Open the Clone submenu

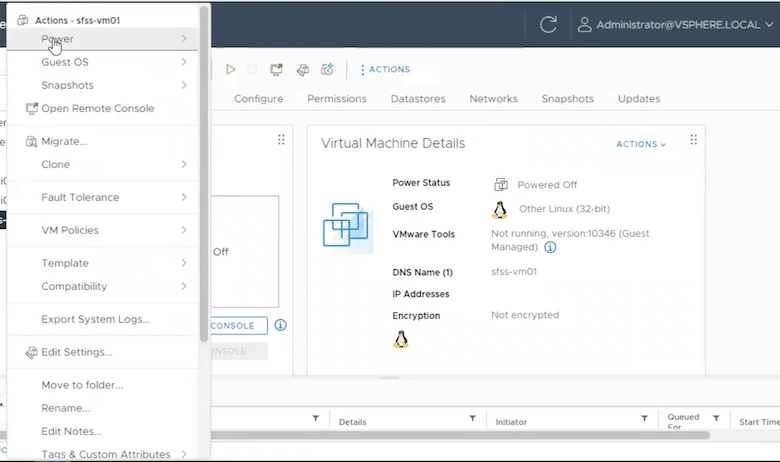pyautogui.click(x=103, y=165)
